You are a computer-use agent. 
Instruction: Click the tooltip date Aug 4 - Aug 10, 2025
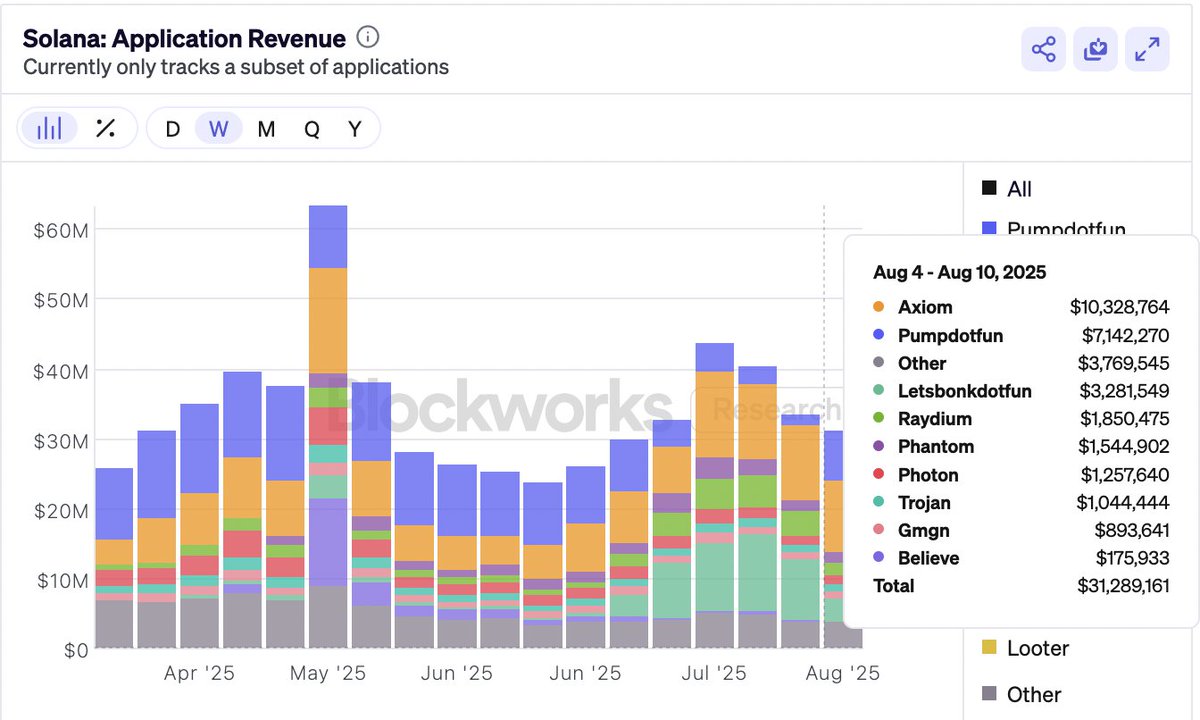pos(960,272)
